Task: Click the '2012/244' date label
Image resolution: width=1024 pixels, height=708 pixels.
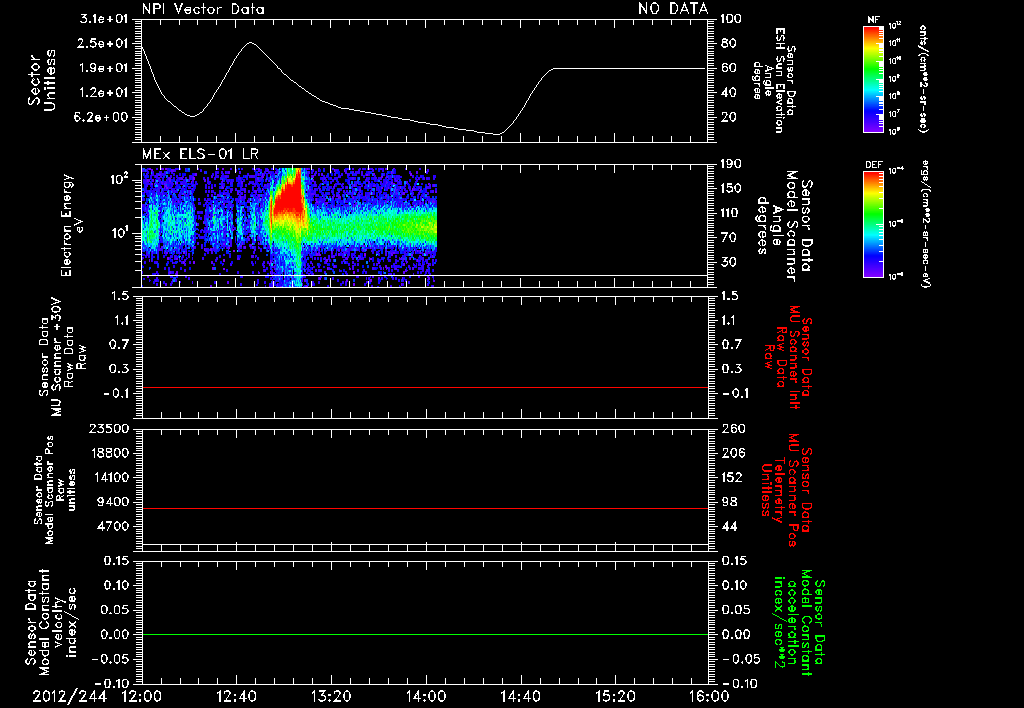Action: (70, 697)
